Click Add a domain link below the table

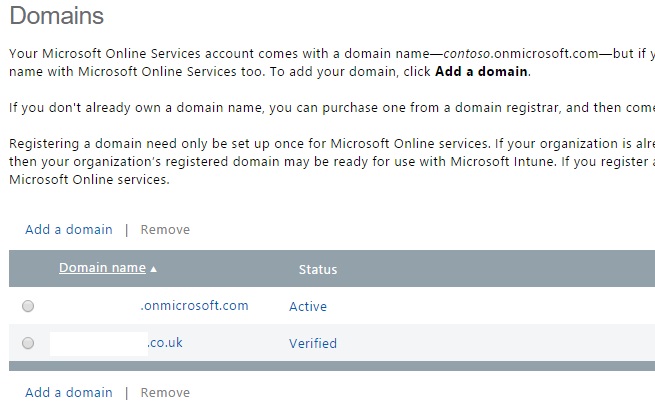(x=69, y=392)
